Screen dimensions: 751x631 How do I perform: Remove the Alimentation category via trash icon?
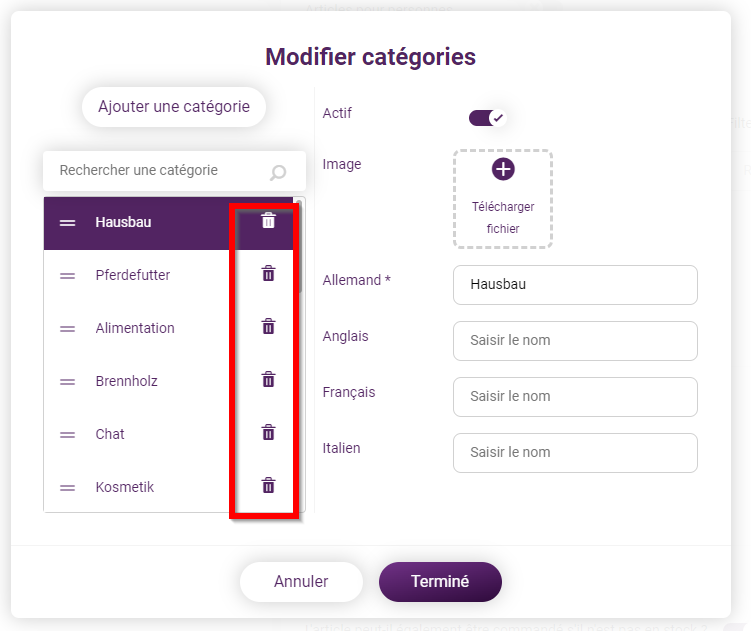(268, 327)
